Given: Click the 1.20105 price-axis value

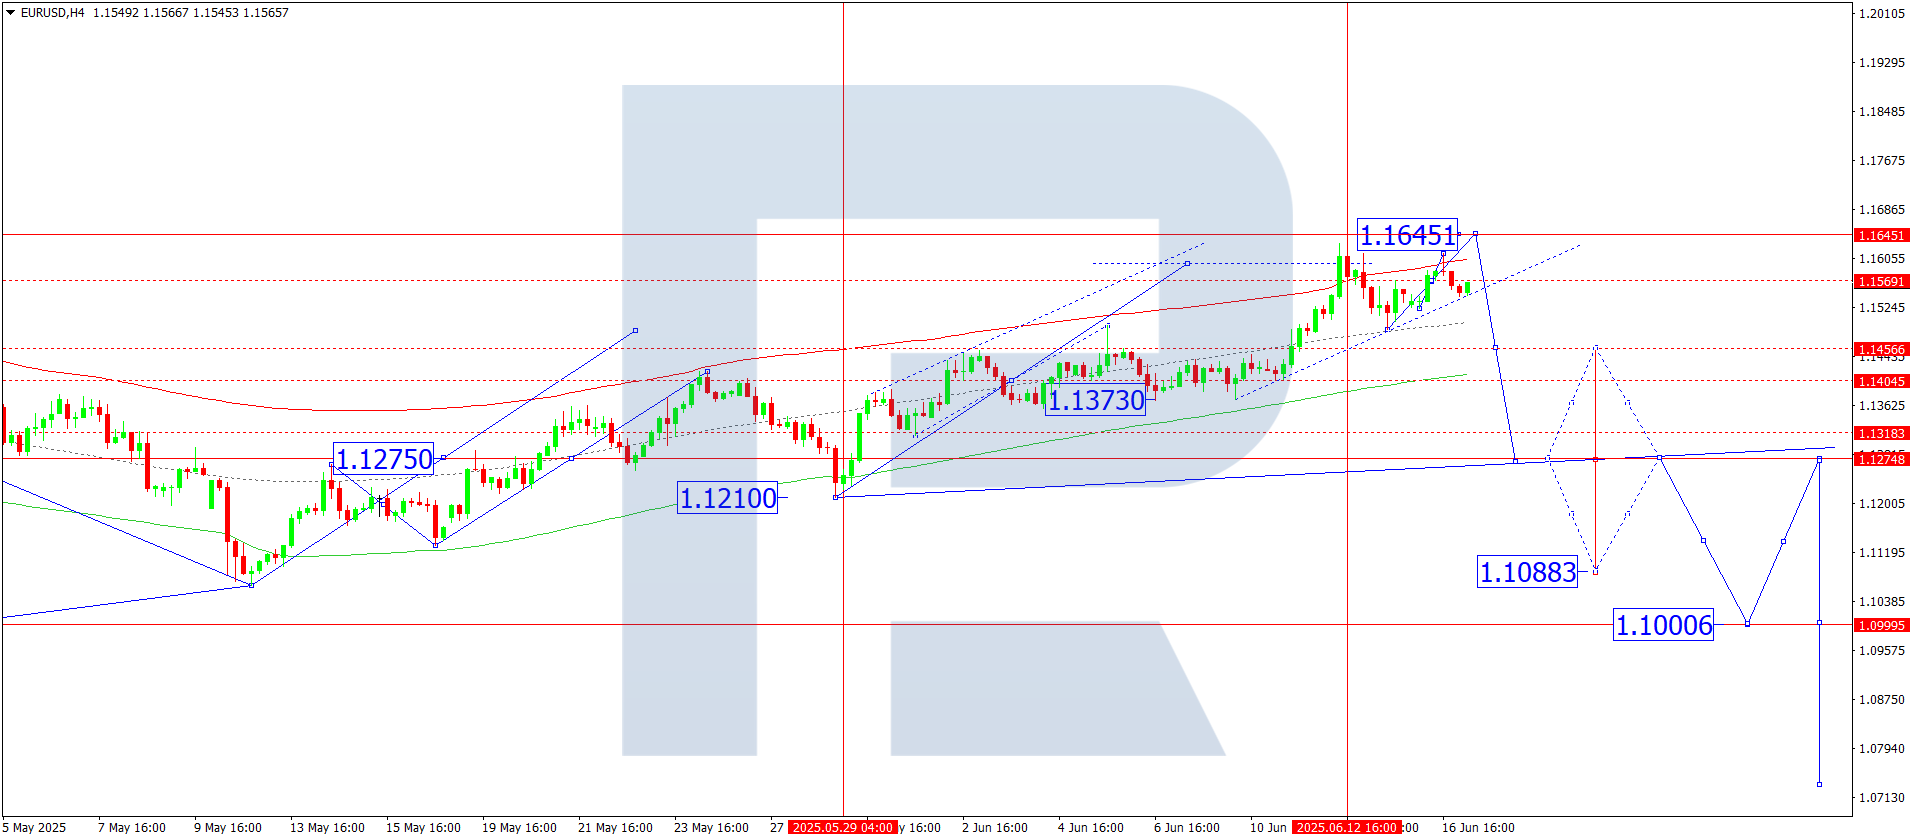Looking at the screenshot, I should click(1881, 13).
